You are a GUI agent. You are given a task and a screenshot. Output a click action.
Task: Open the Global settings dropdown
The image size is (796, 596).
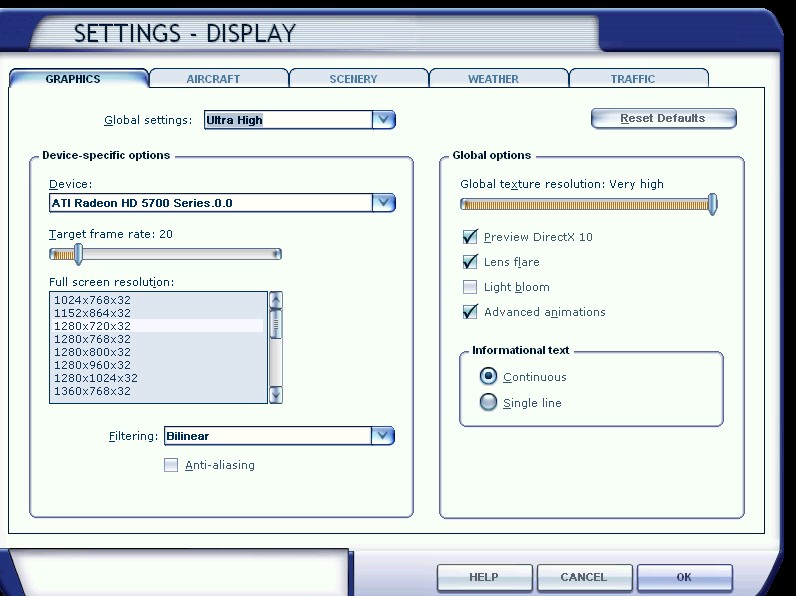tap(384, 120)
